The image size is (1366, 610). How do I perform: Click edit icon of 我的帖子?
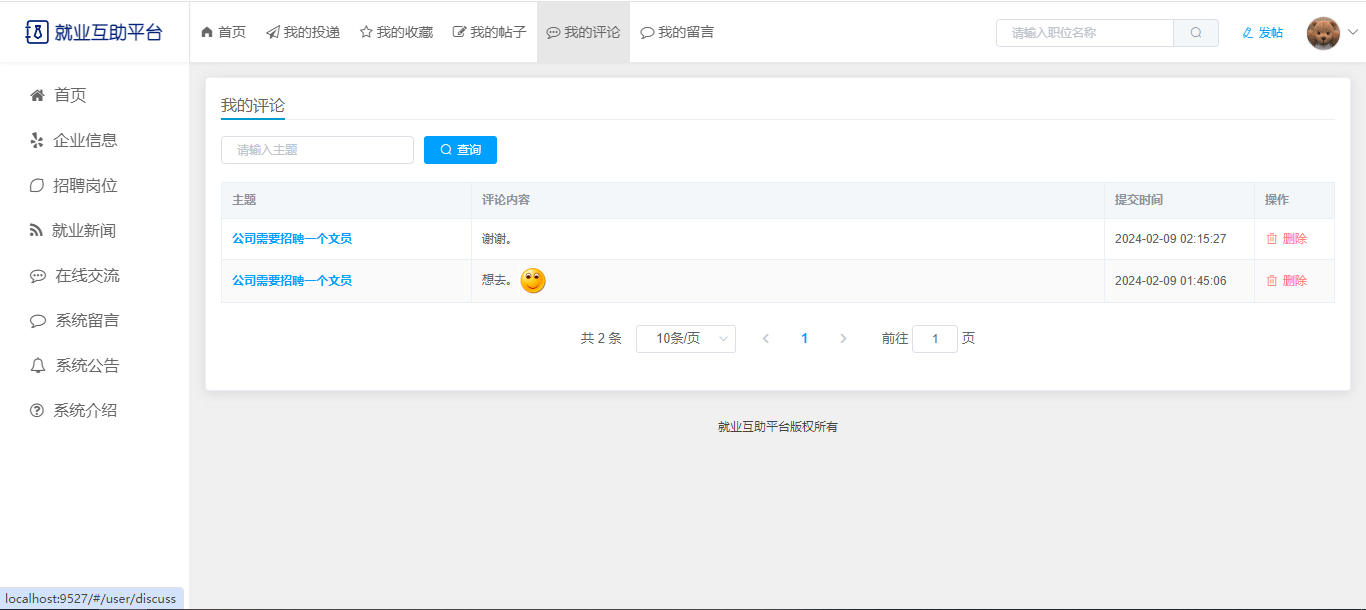460,32
